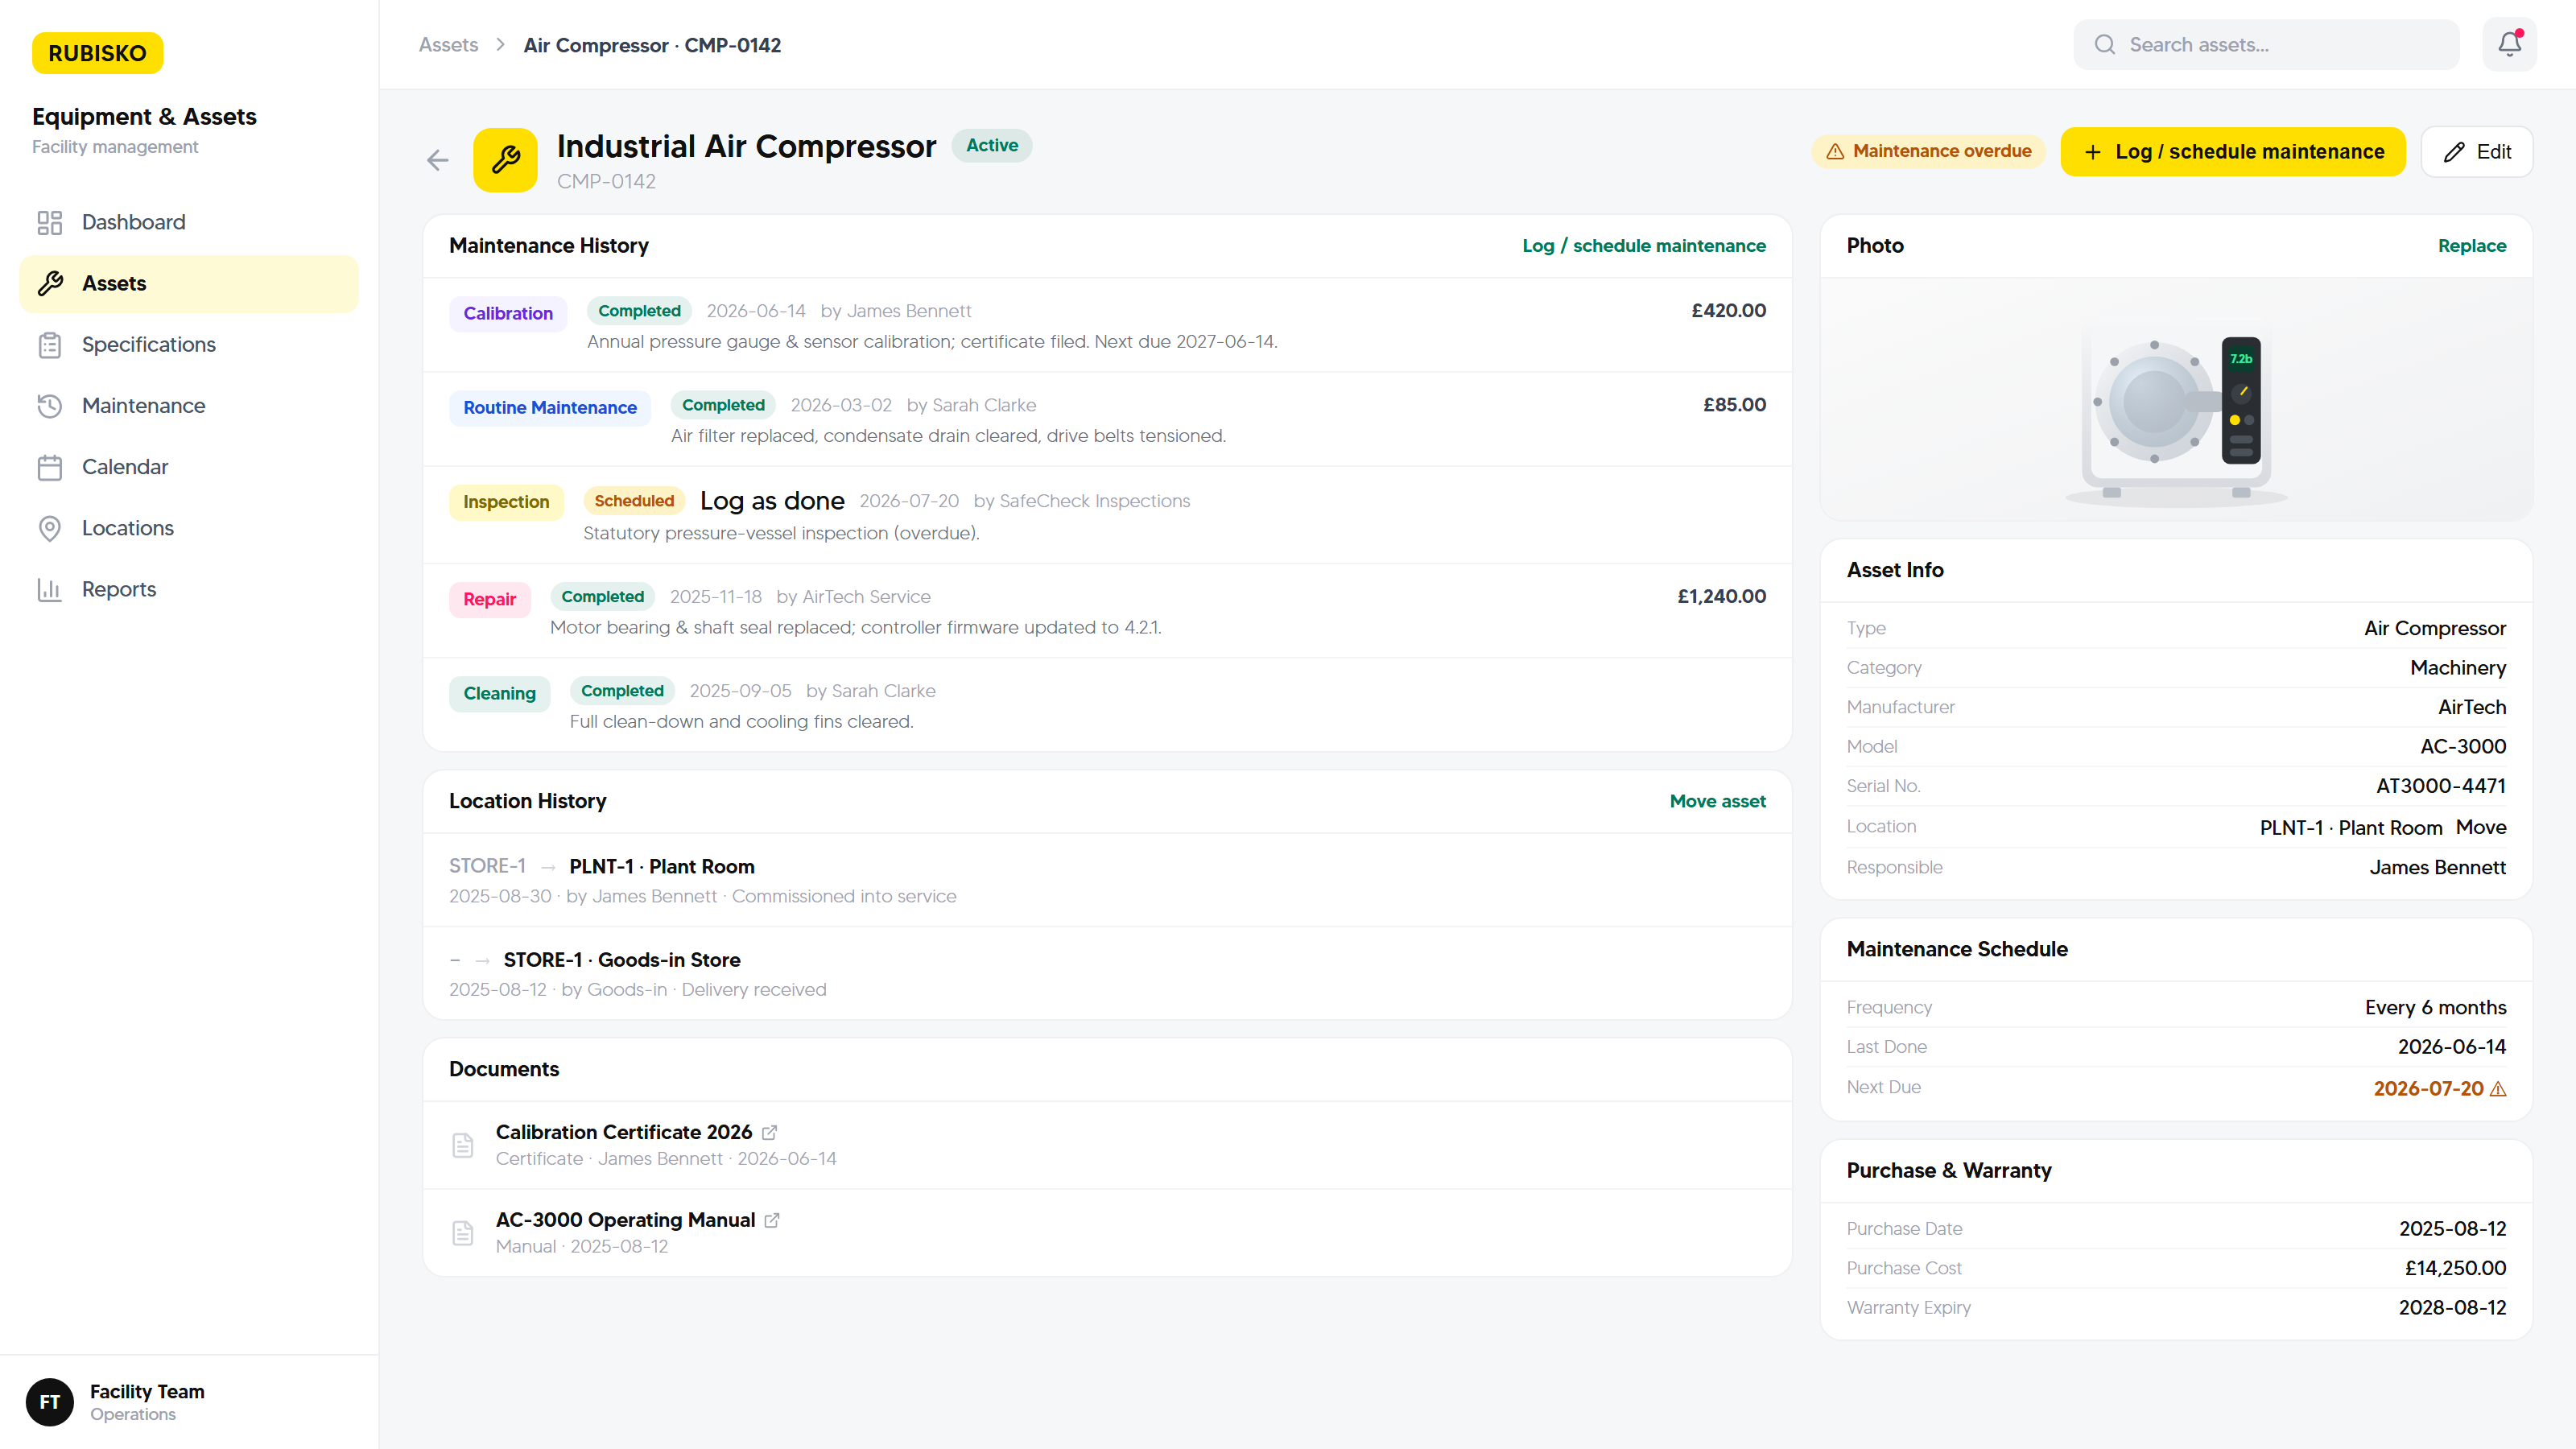Click the Inspection tag
The height and width of the screenshot is (1449, 2576).
coord(506,502)
